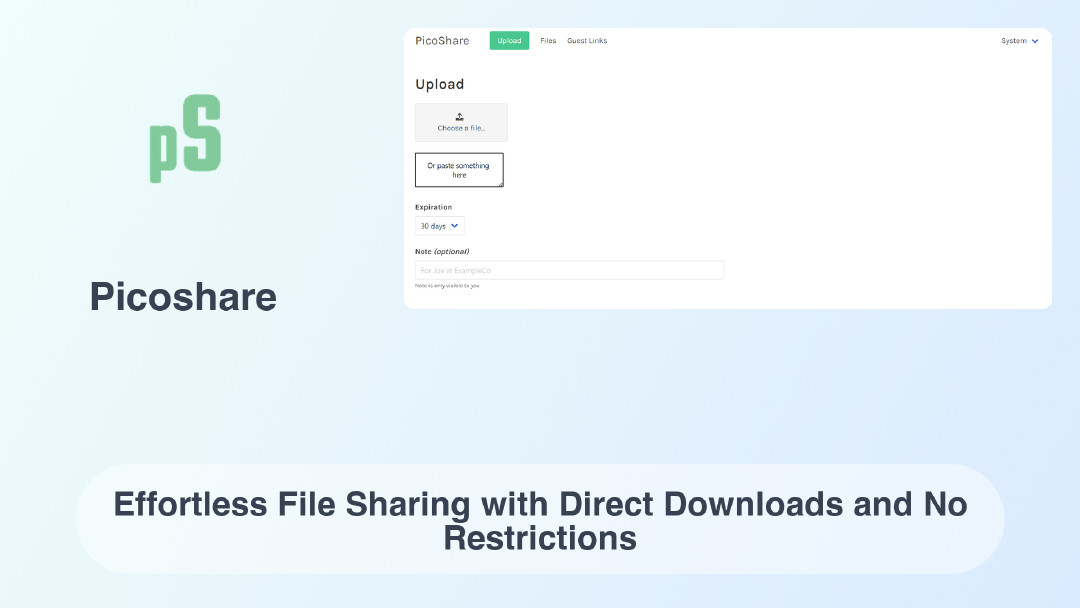This screenshot has height=608, width=1080.
Task: Click the Upload page heading
Action: coord(439,84)
